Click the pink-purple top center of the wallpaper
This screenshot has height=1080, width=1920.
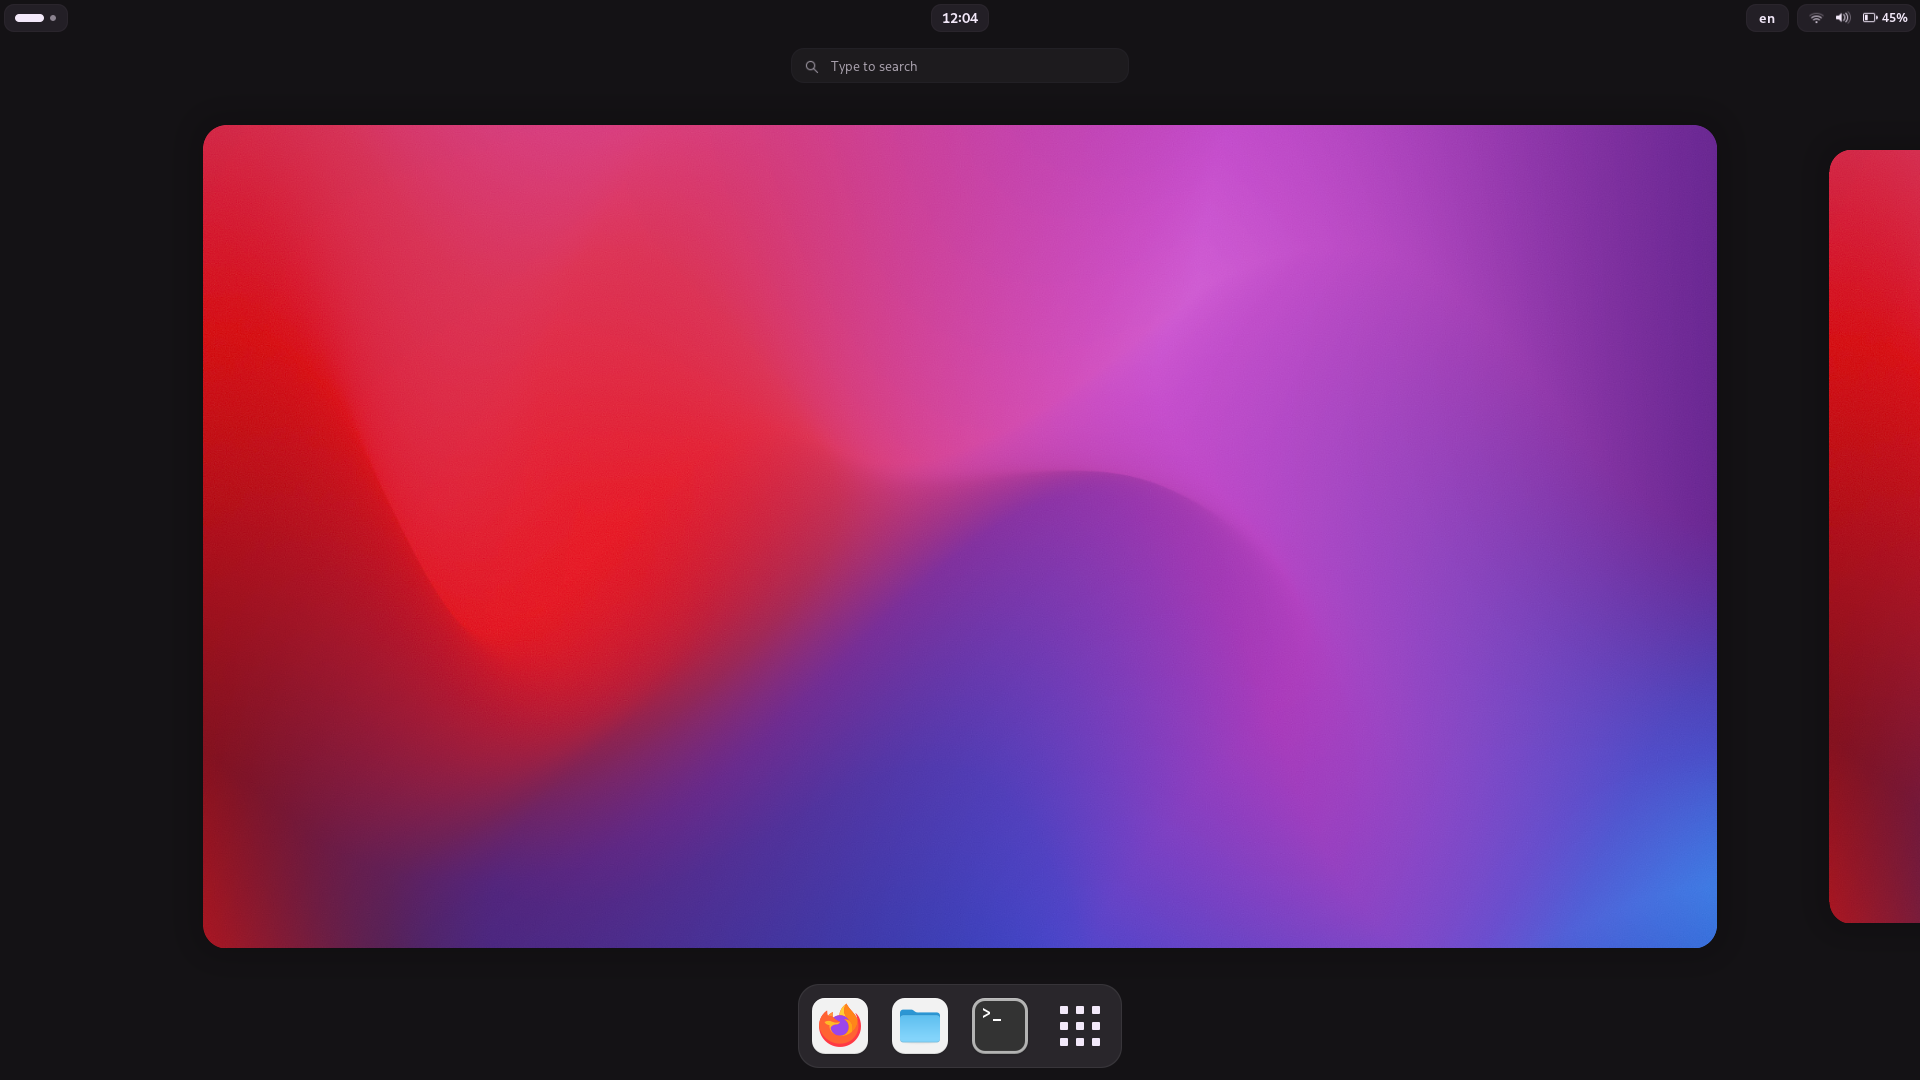pos(960,200)
